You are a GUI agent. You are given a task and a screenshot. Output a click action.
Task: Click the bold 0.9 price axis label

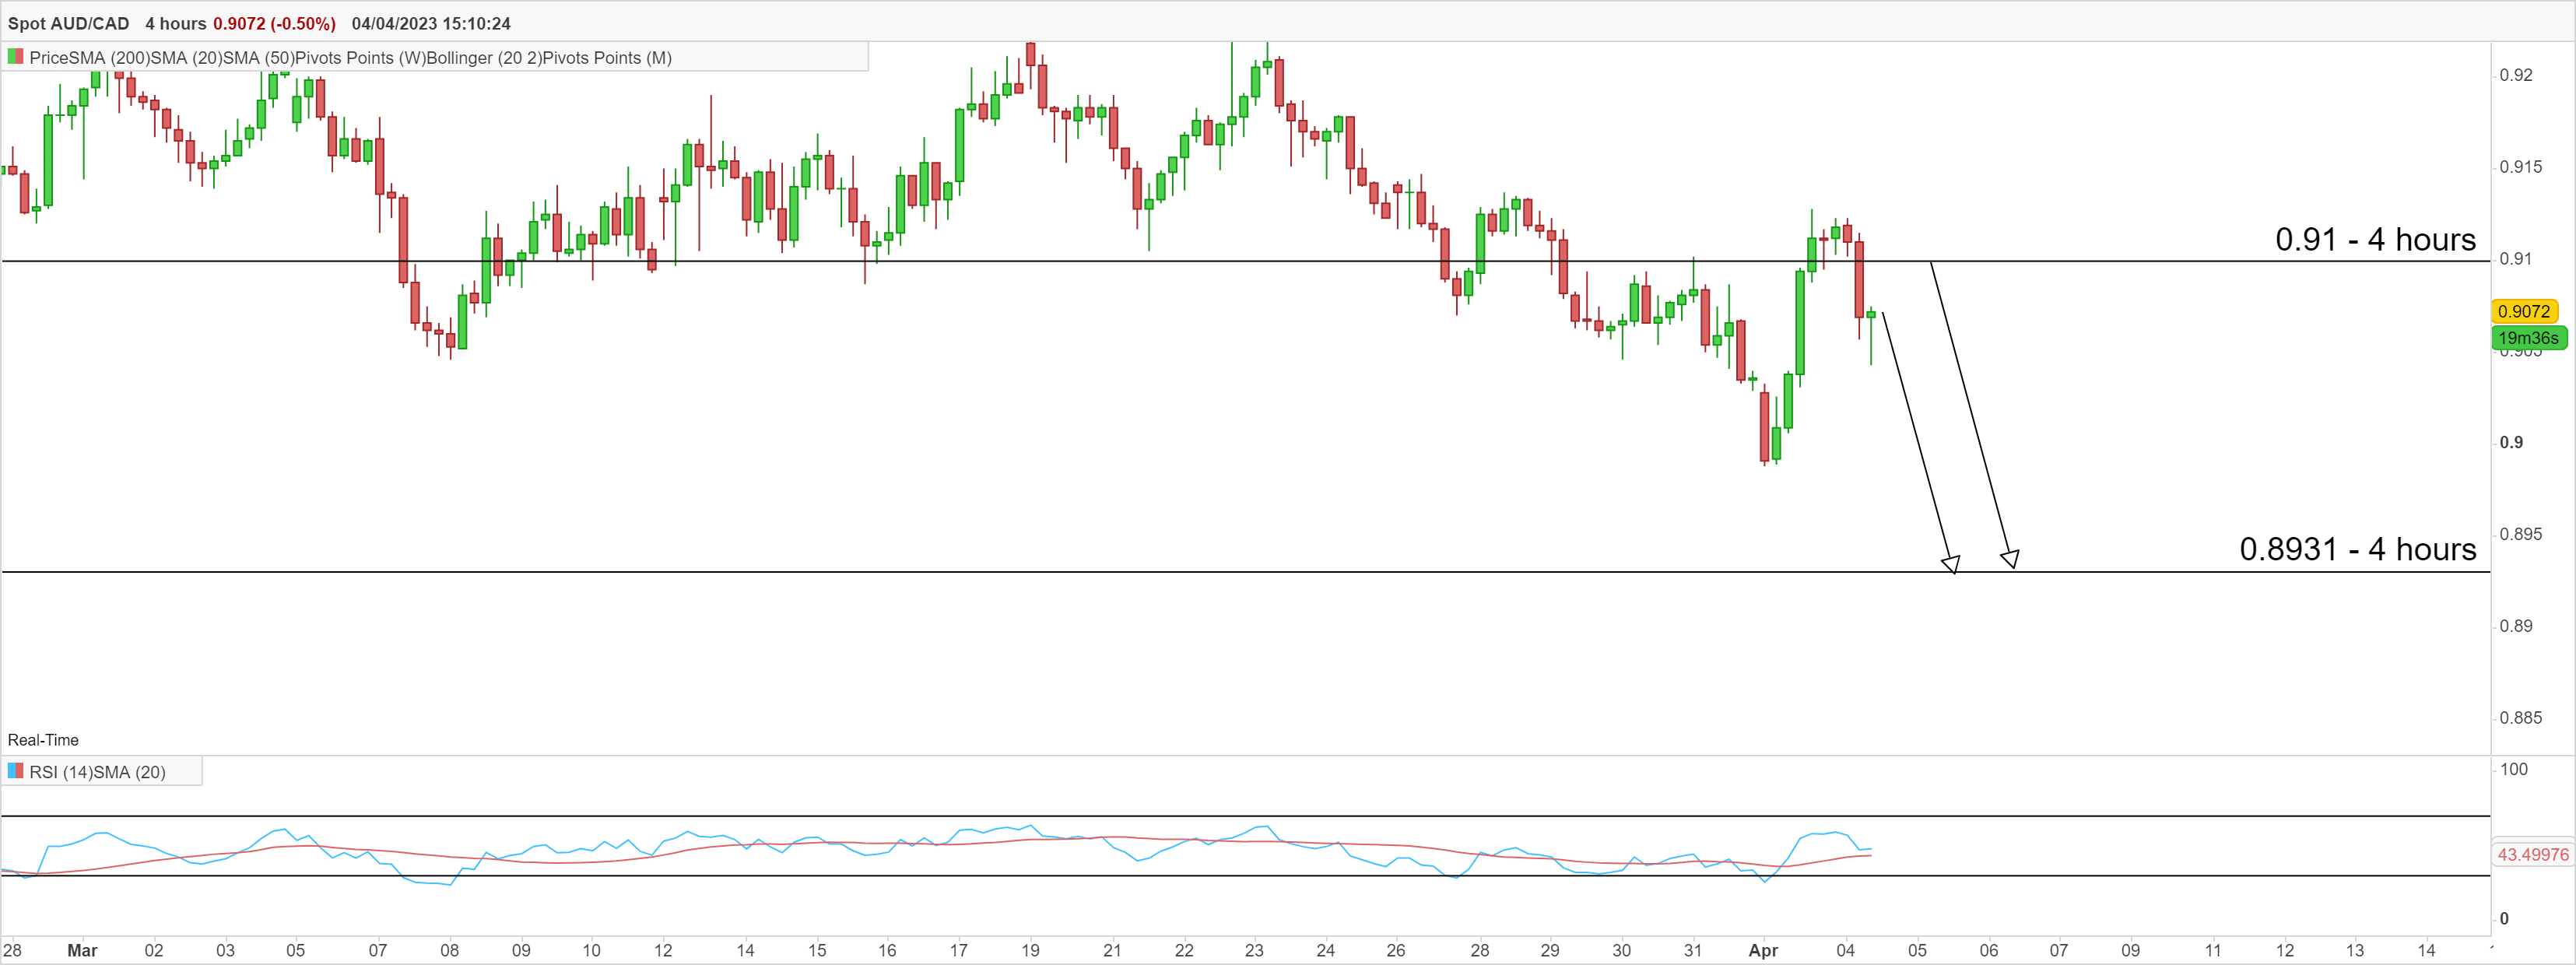tap(2511, 442)
